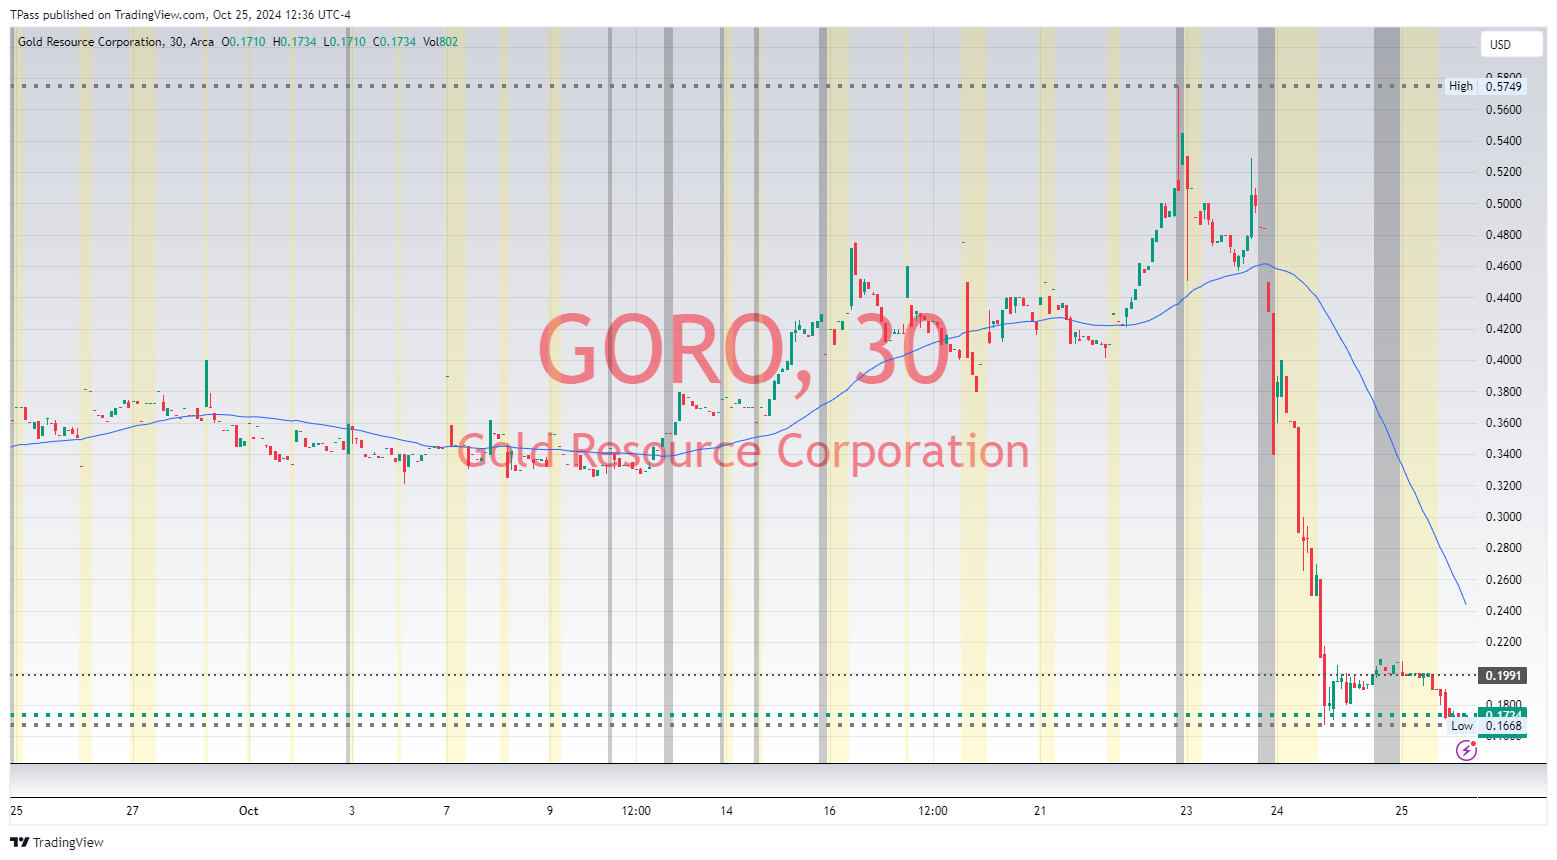Click the 0.3000 price scale label
This screenshot has height=860, width=1557.
[1503, 517]
